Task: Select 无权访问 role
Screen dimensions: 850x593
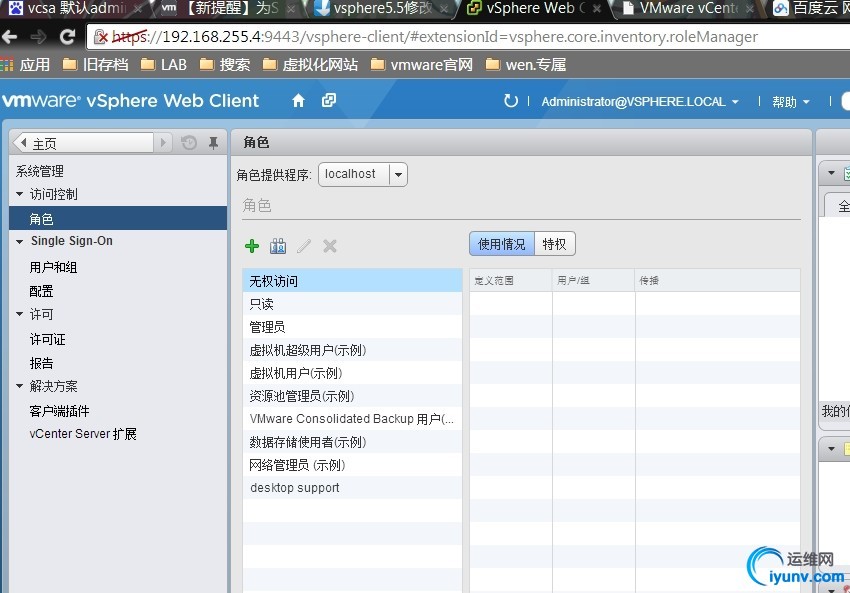Action: [352, 281]
